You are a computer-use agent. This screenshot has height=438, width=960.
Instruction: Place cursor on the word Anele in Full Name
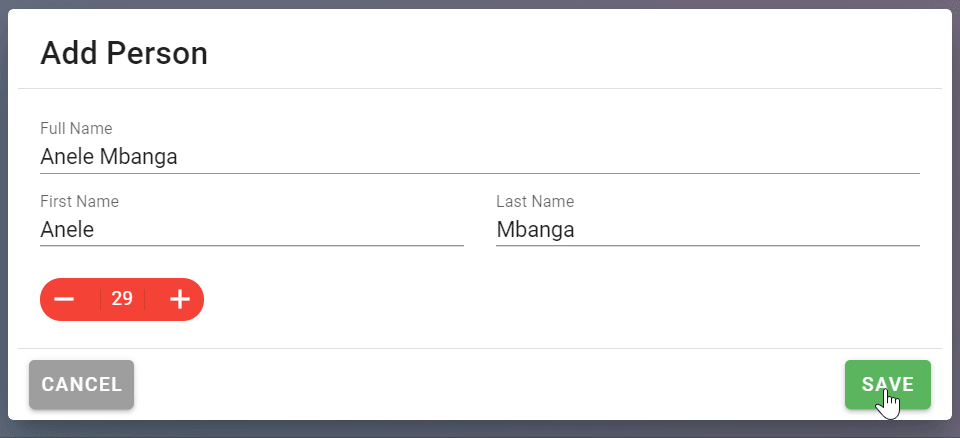coord(67,157)
